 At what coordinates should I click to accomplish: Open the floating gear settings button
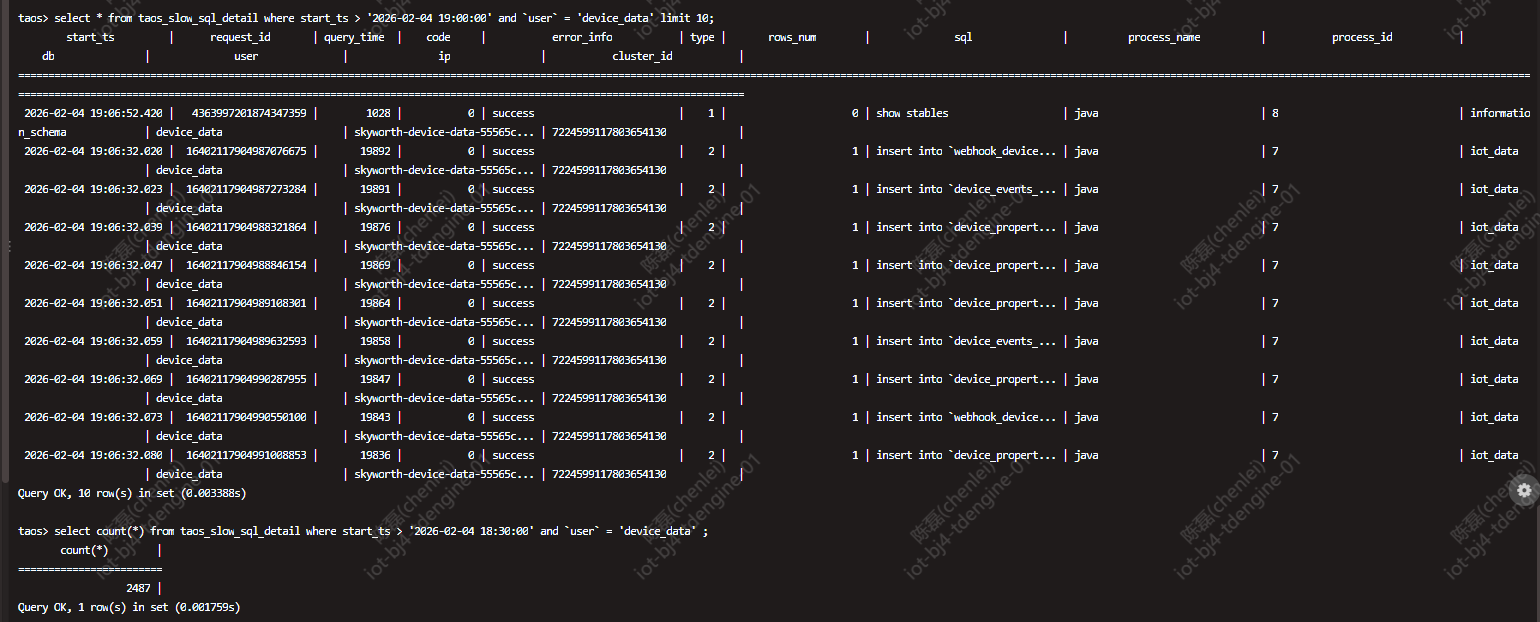(x=1524, y=490)
